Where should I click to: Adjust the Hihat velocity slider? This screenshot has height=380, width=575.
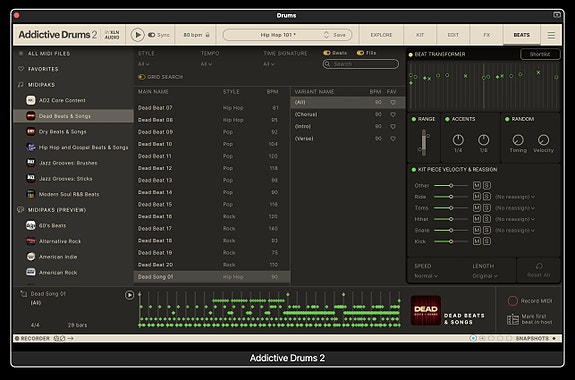click(x=451, y=219)
